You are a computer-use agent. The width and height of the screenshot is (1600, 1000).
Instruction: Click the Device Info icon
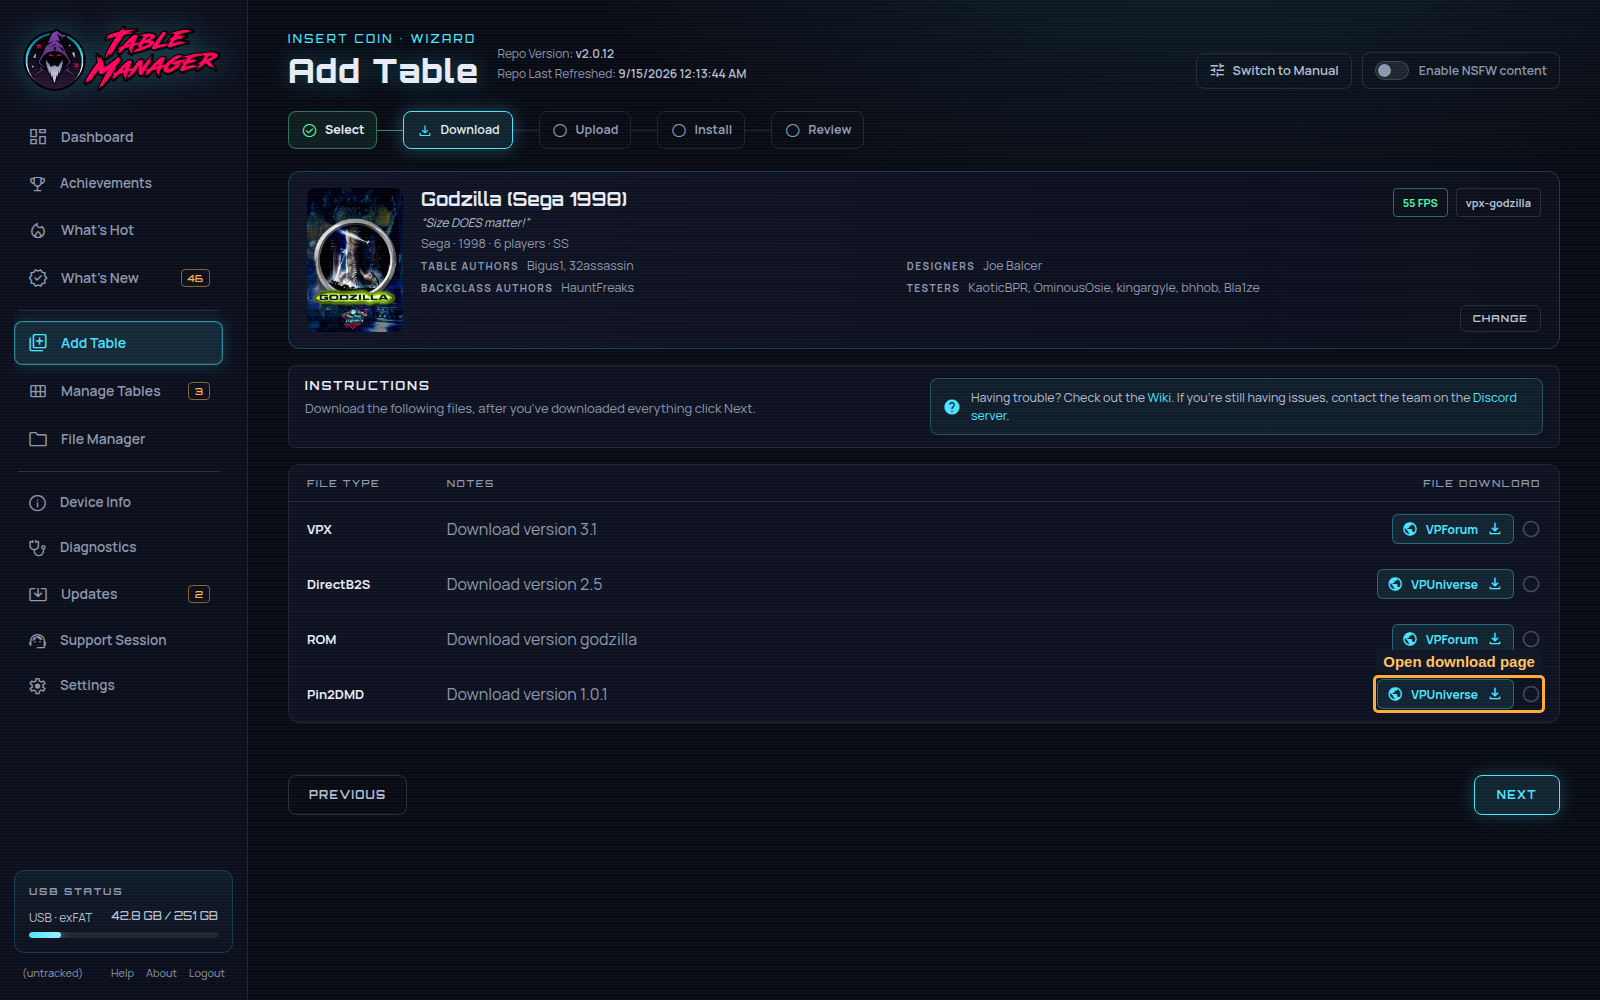tap(38, 503)
